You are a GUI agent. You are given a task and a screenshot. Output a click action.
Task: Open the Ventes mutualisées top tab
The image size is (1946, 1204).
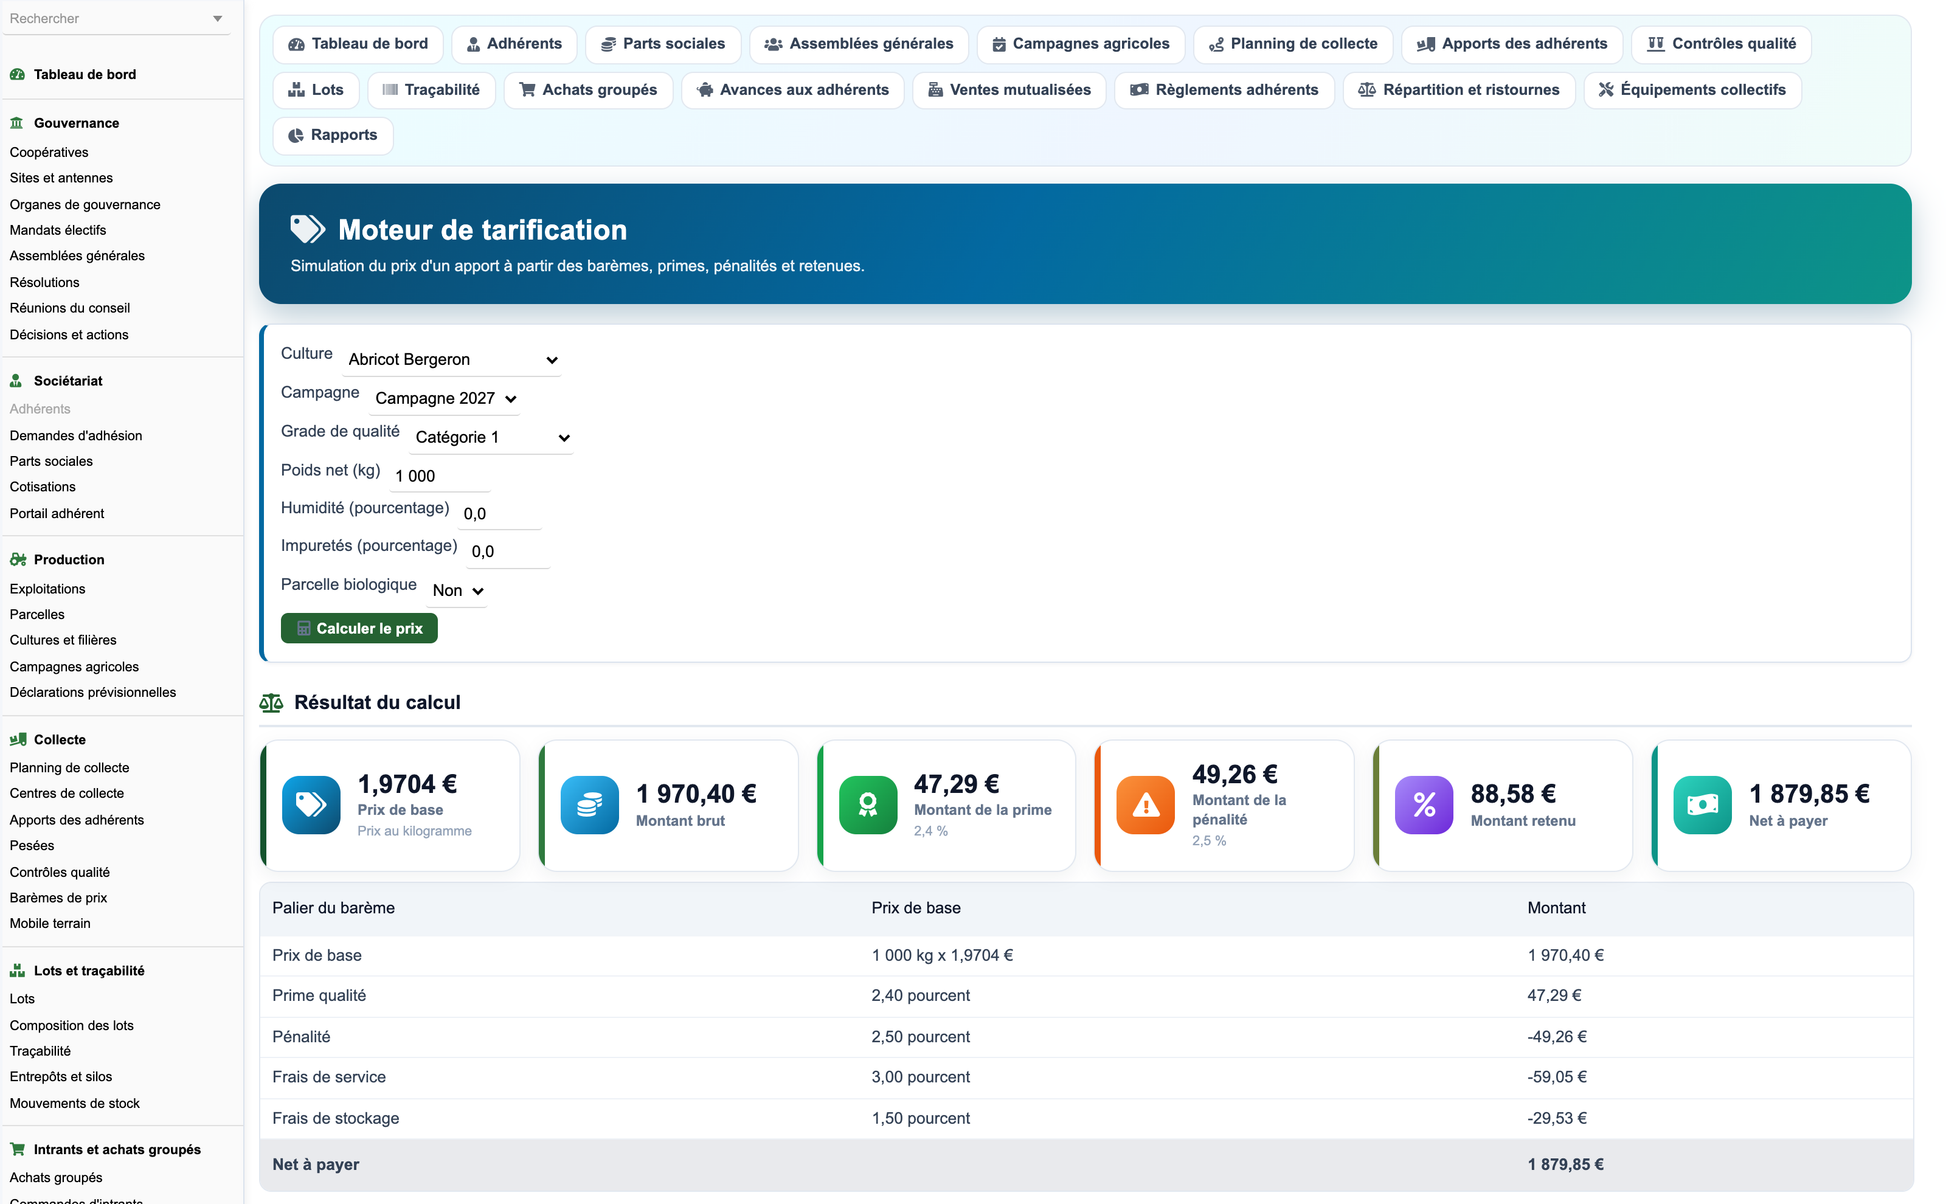[1009, 90]
